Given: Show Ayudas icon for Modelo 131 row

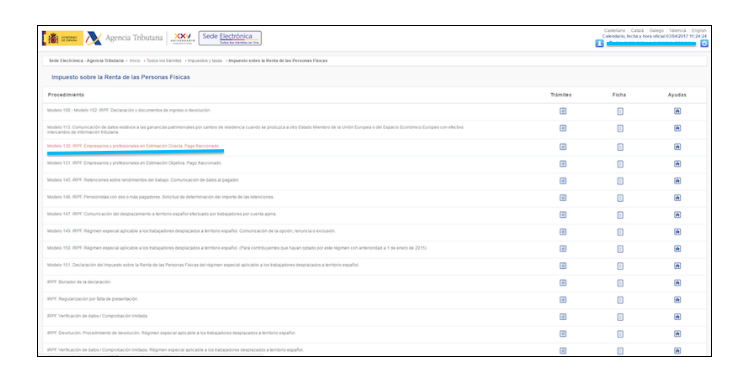Looking at the screenshot, I should point(677,163).
